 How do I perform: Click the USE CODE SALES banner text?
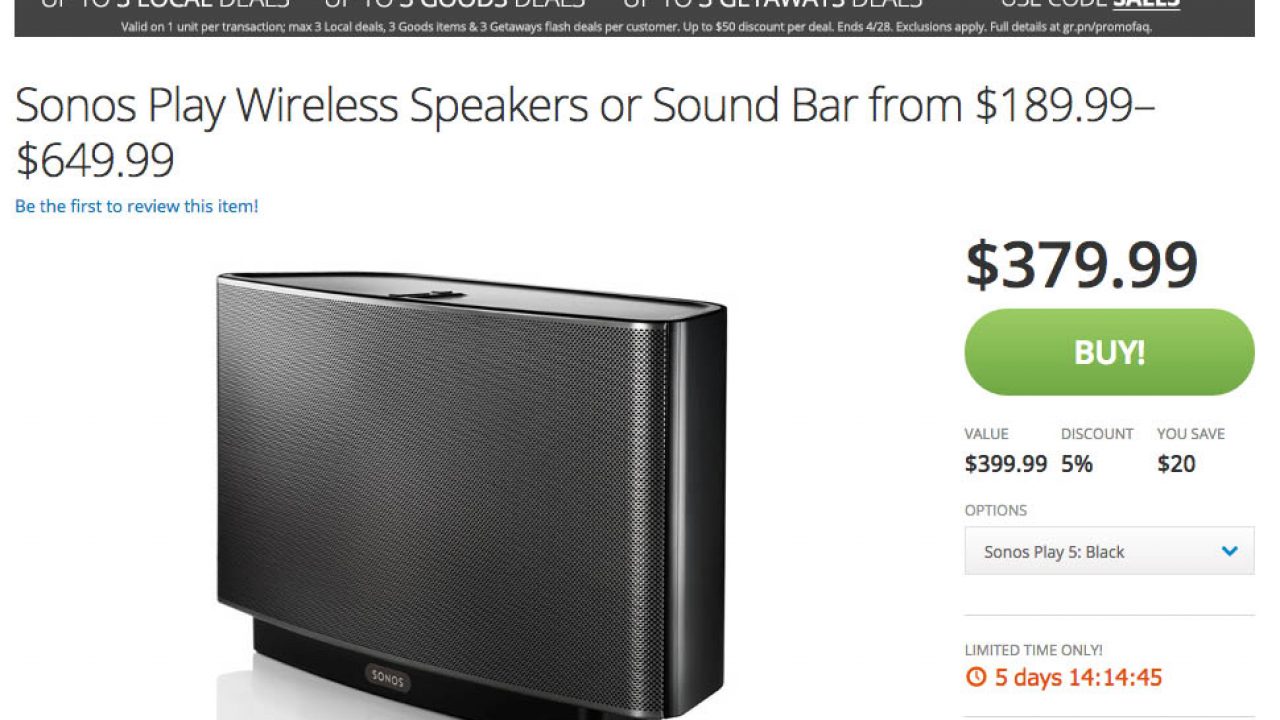1090,4
